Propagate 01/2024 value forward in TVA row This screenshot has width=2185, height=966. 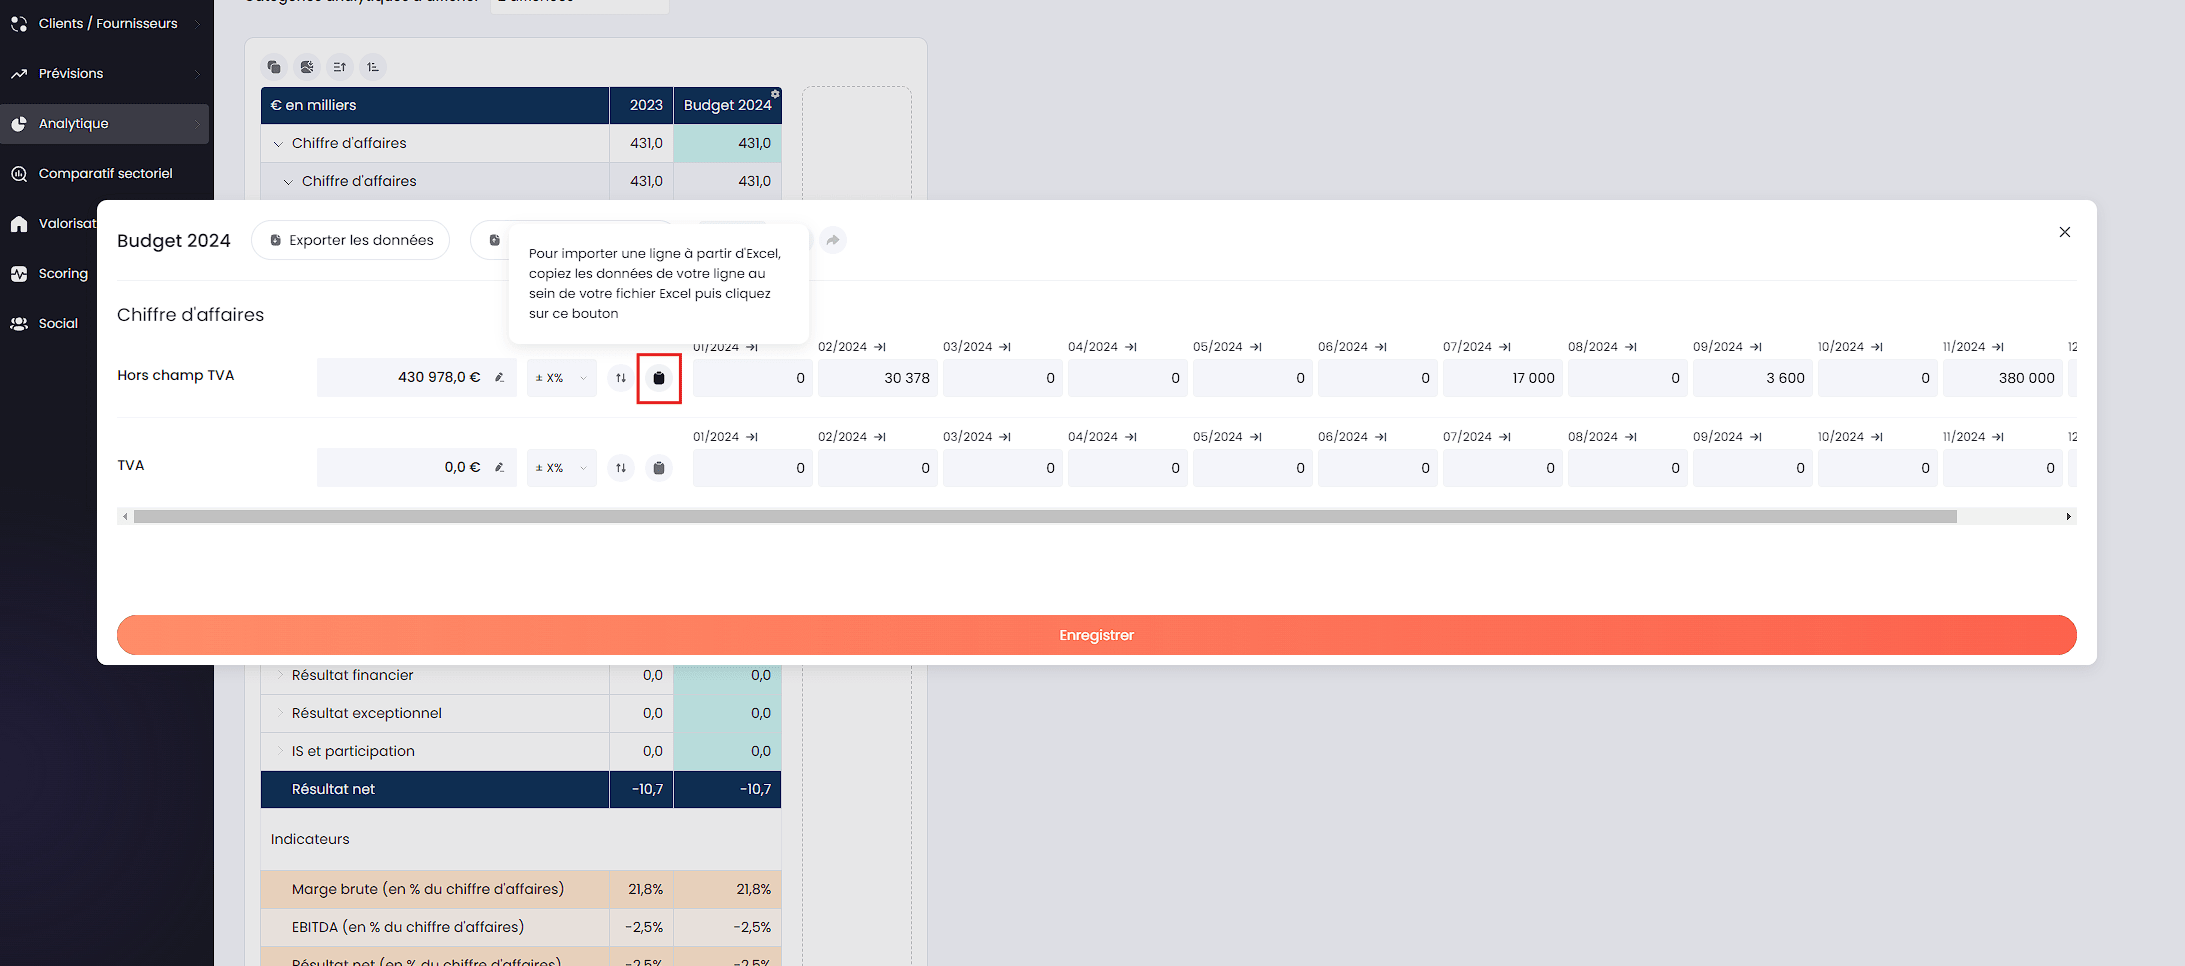[752, 437]
